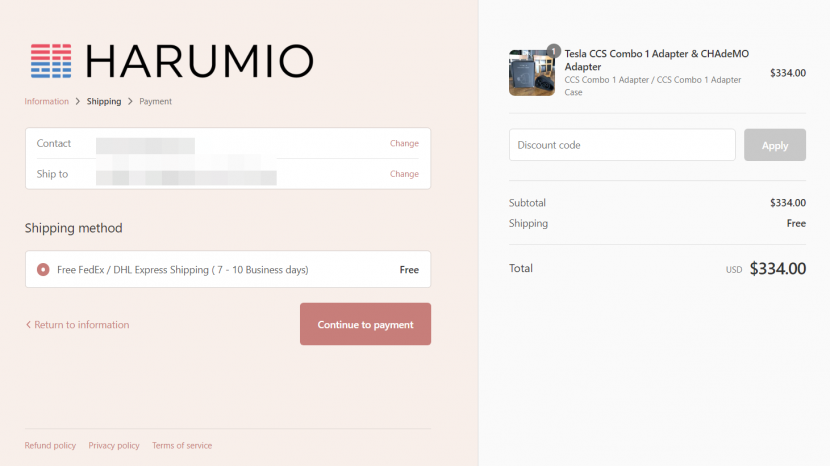The width and height of the screenshot is (830, 466).
Task: Open the Terms of service link
Action: (x=182, y=446)
